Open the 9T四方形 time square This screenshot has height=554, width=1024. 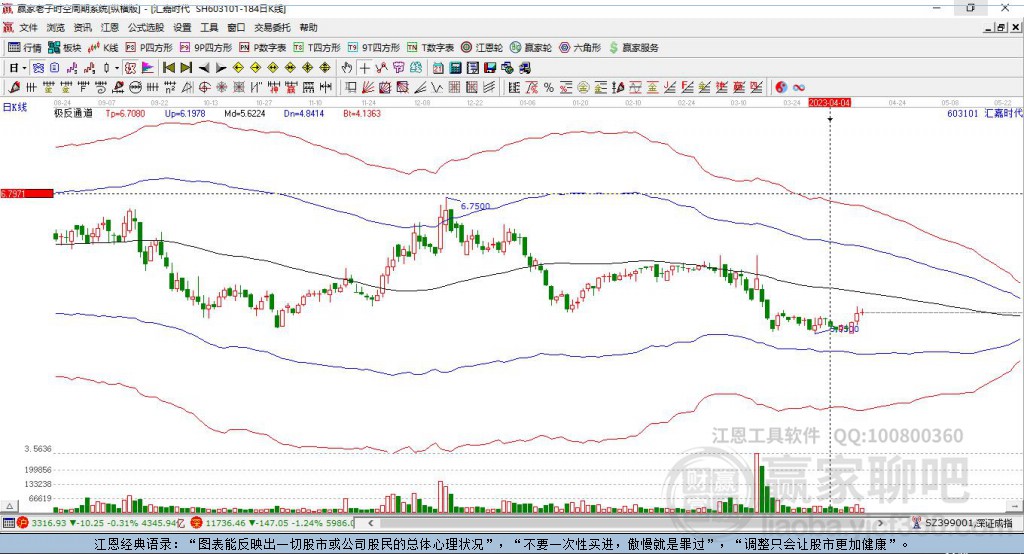[374, 48]
